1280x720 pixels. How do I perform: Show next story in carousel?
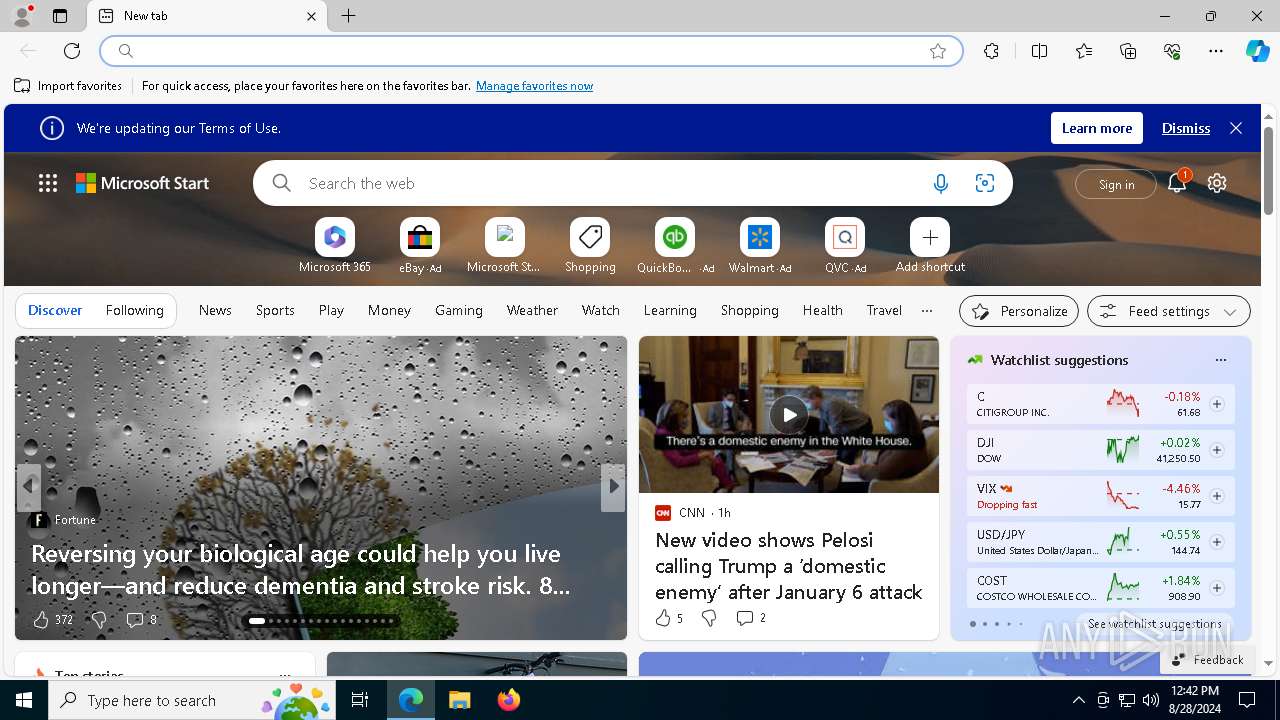coord(614,486)
